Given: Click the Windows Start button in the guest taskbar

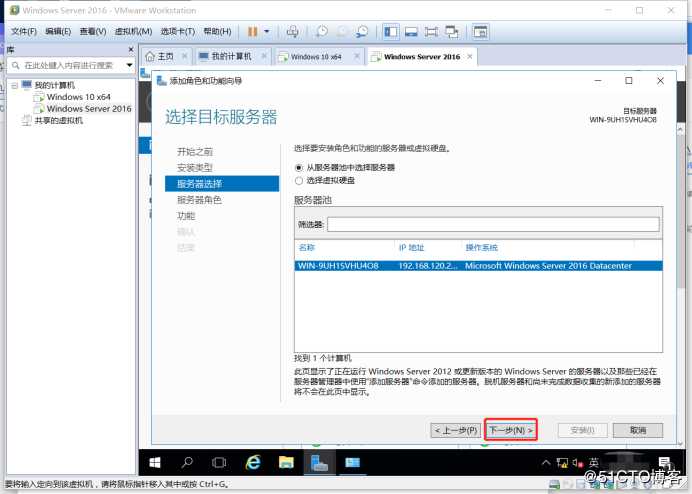Looking at the screenshot, I should pos(155,463).
